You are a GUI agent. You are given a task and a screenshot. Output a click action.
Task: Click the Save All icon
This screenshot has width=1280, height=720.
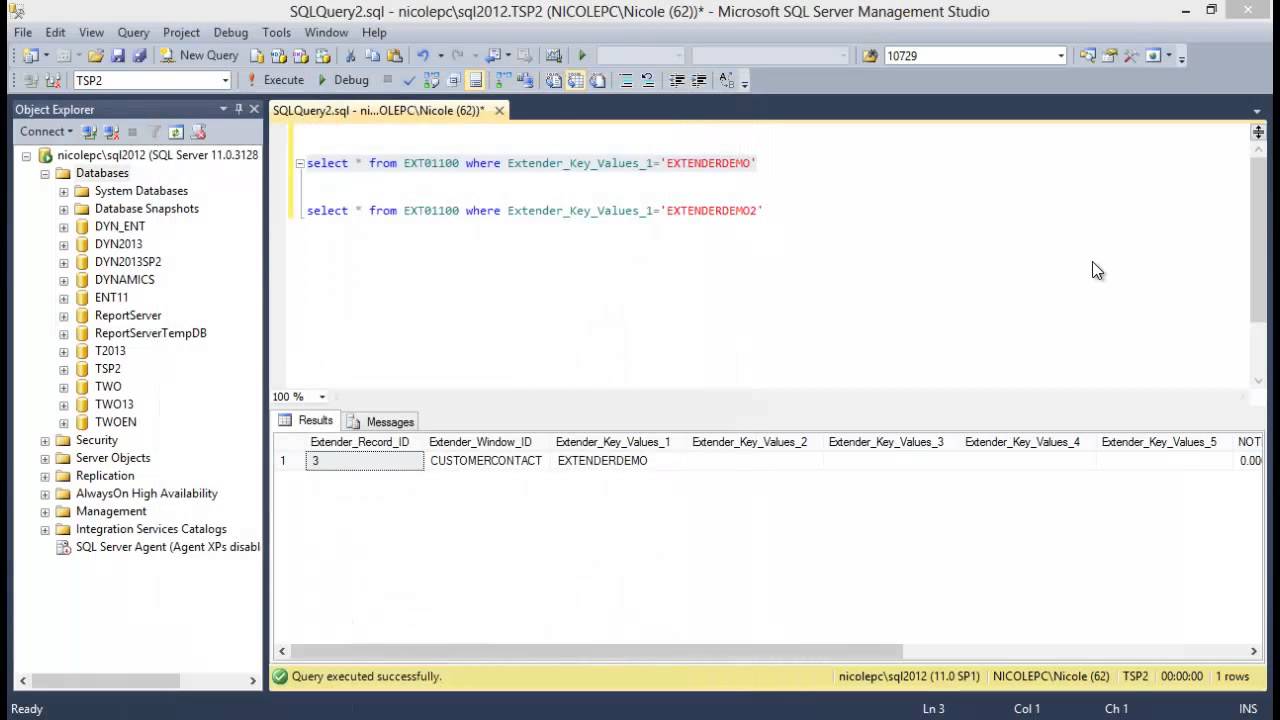point(139,56)
